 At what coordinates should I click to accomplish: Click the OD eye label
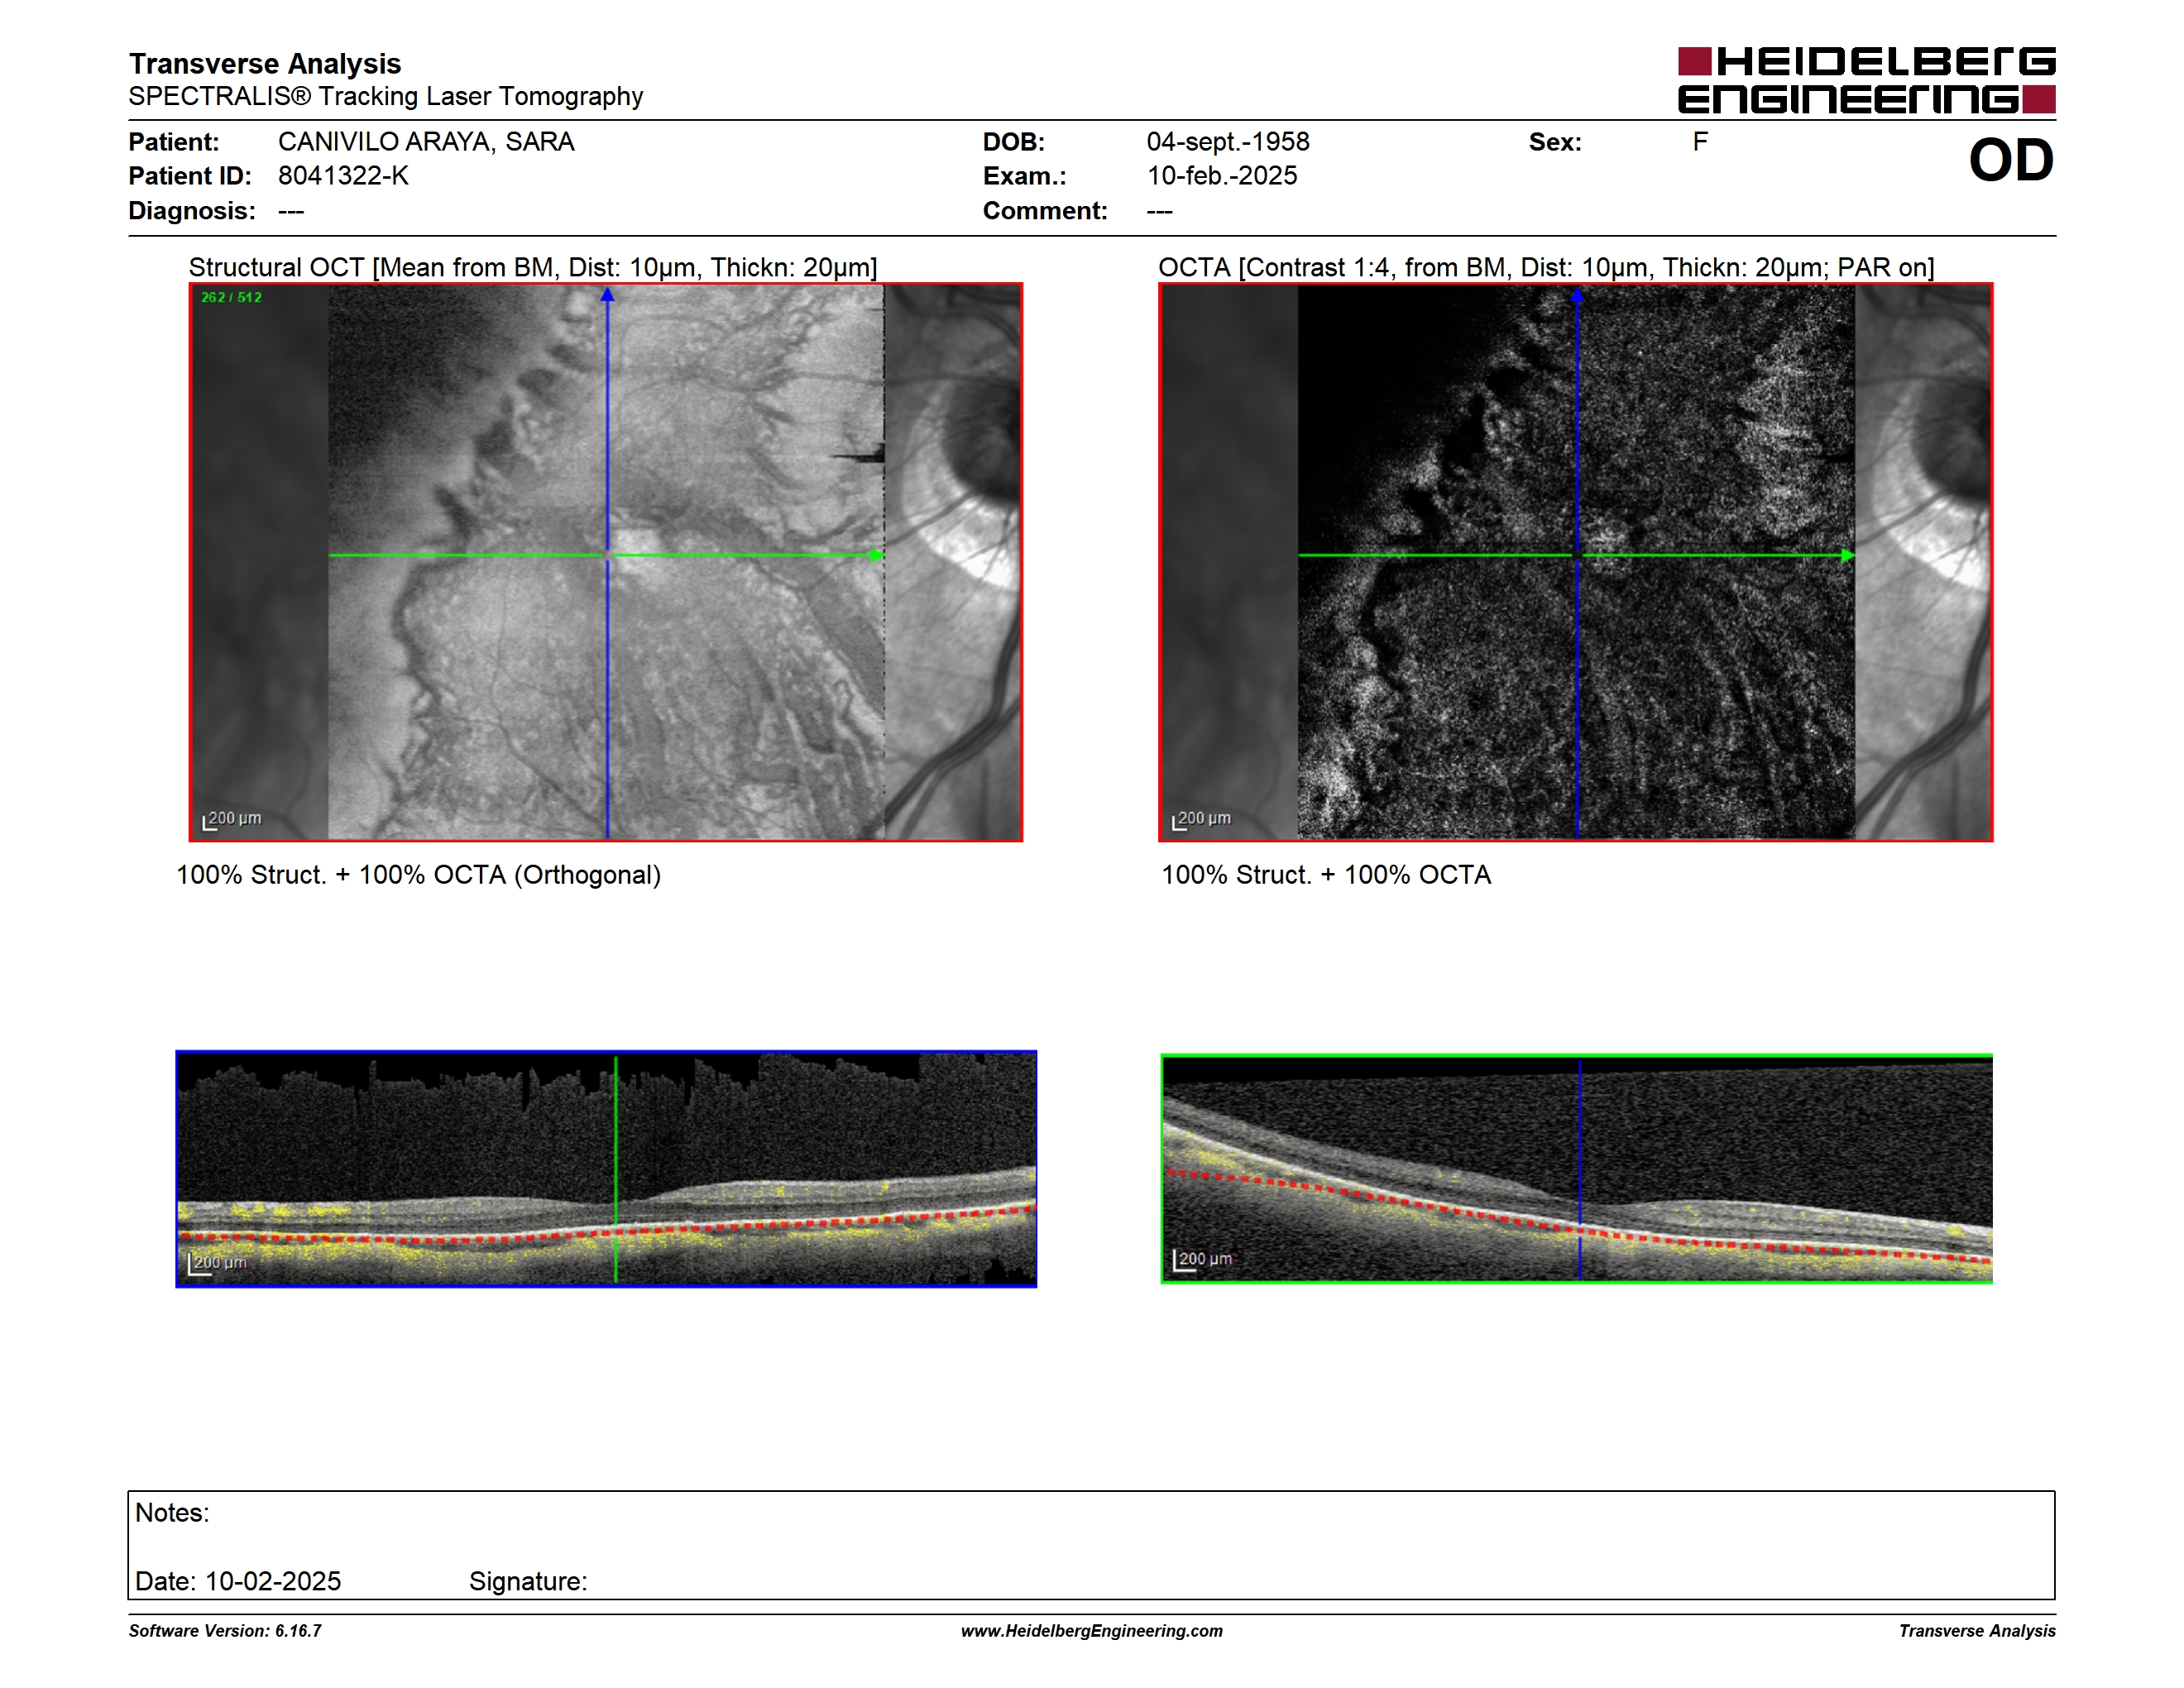point(2011,160)
